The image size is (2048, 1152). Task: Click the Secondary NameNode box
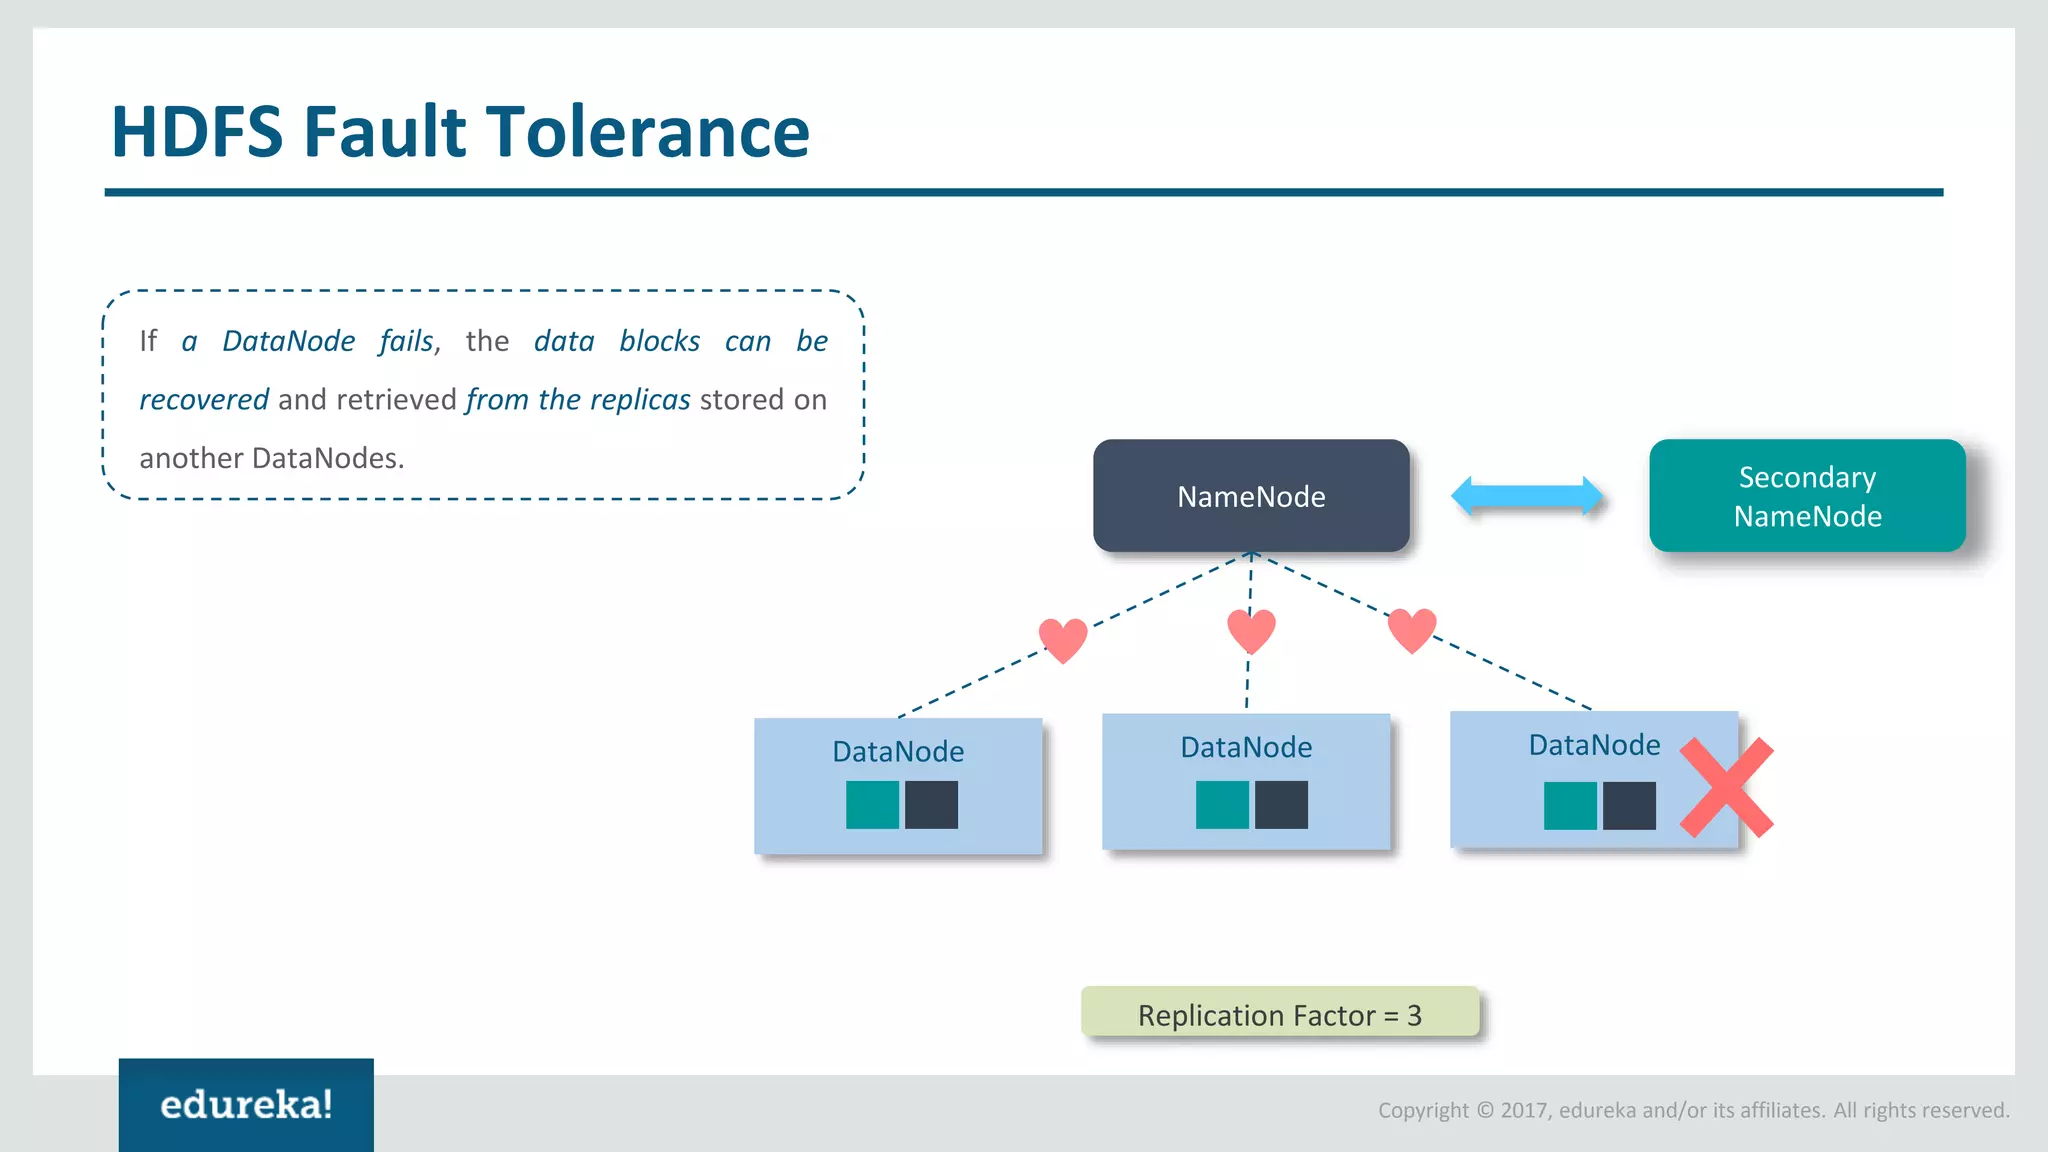click(x=1807, y=496)
